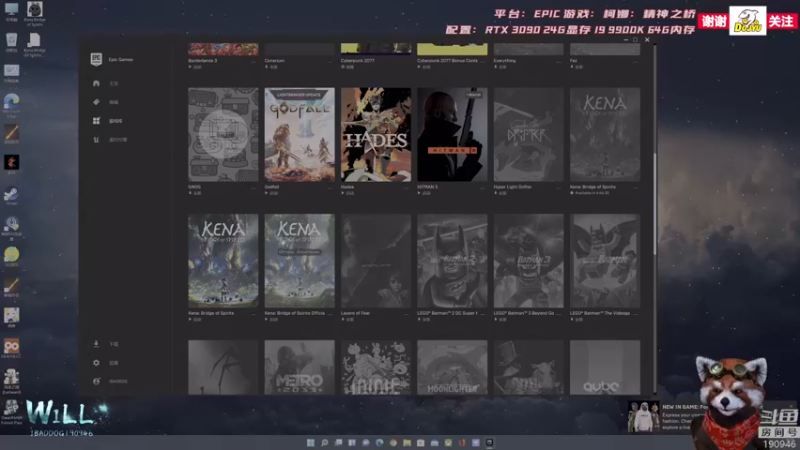Open the GNOG game cover
The width and height of the screenshot is (800, 450).
click(223, 135)
